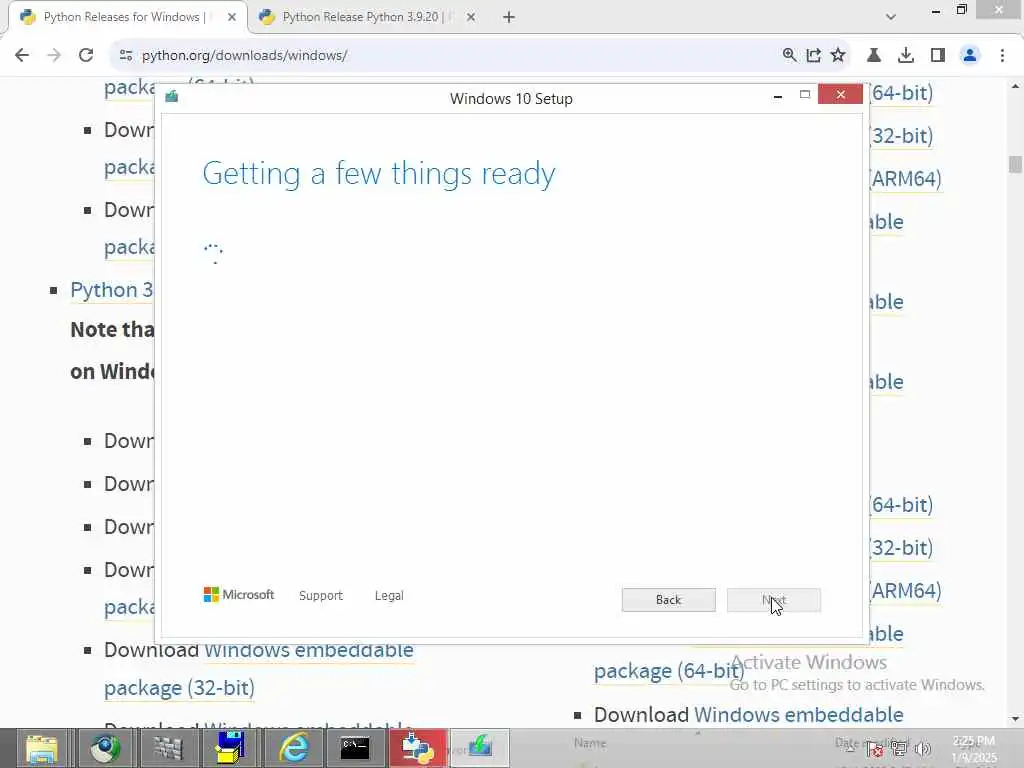
Task: Open the Python 3 release link at left
Action: tap(112, 289)
